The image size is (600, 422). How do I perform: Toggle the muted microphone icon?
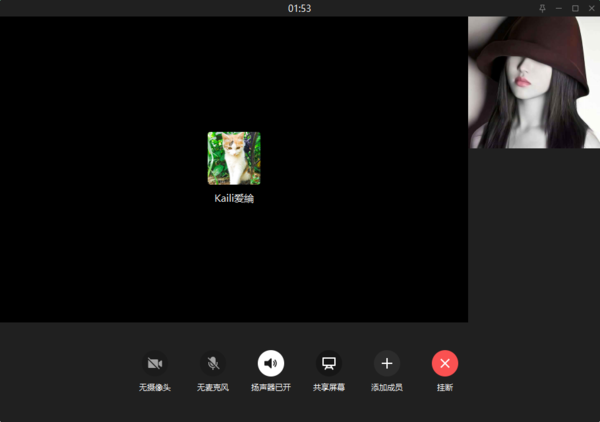pos(213,363)
